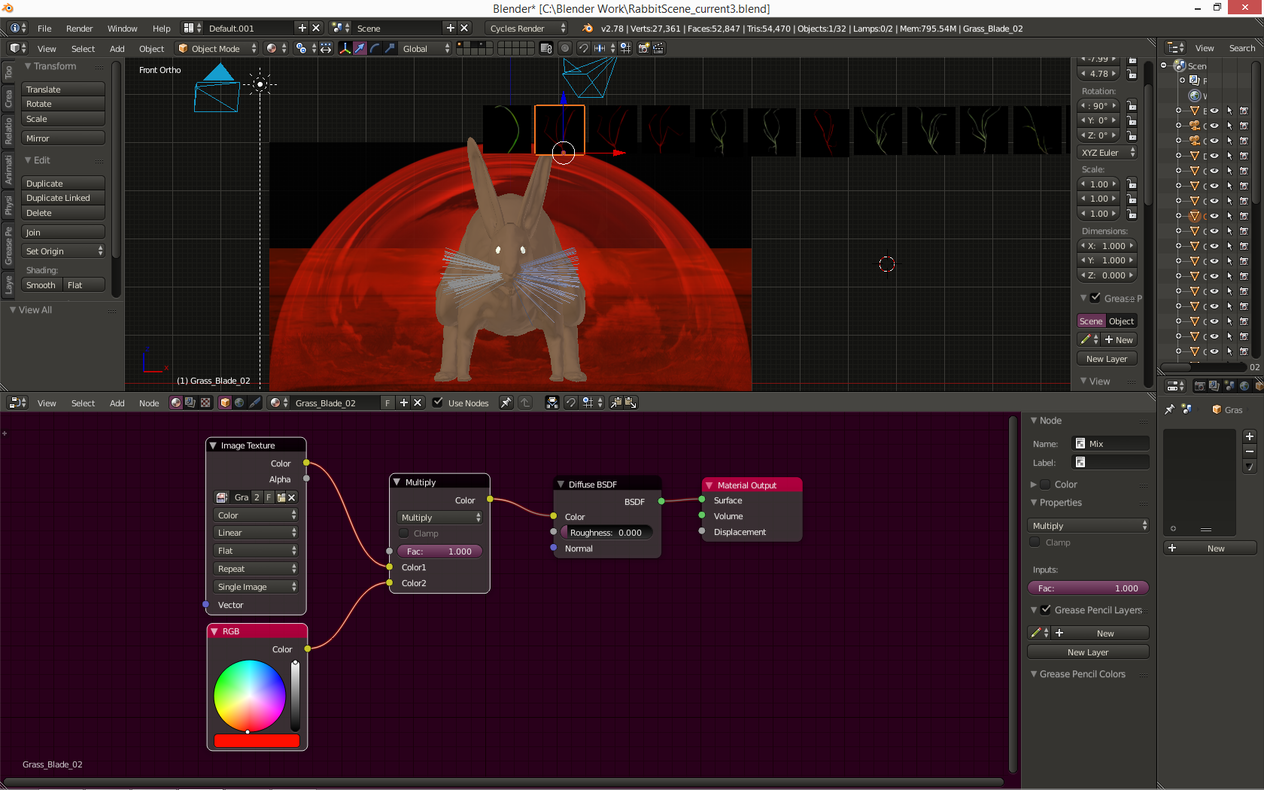Select the compositing node tree type icon

click(x=190, y=403)
